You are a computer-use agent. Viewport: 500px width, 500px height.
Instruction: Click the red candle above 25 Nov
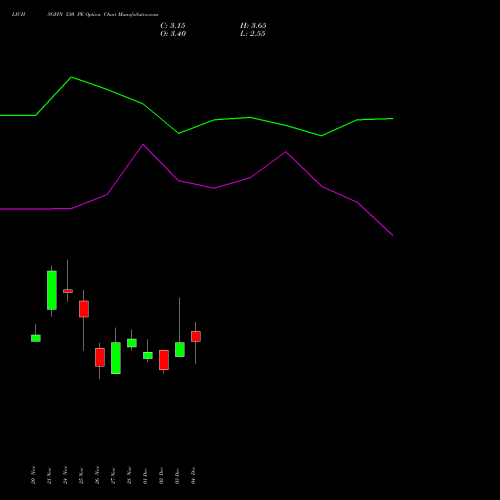84,309
